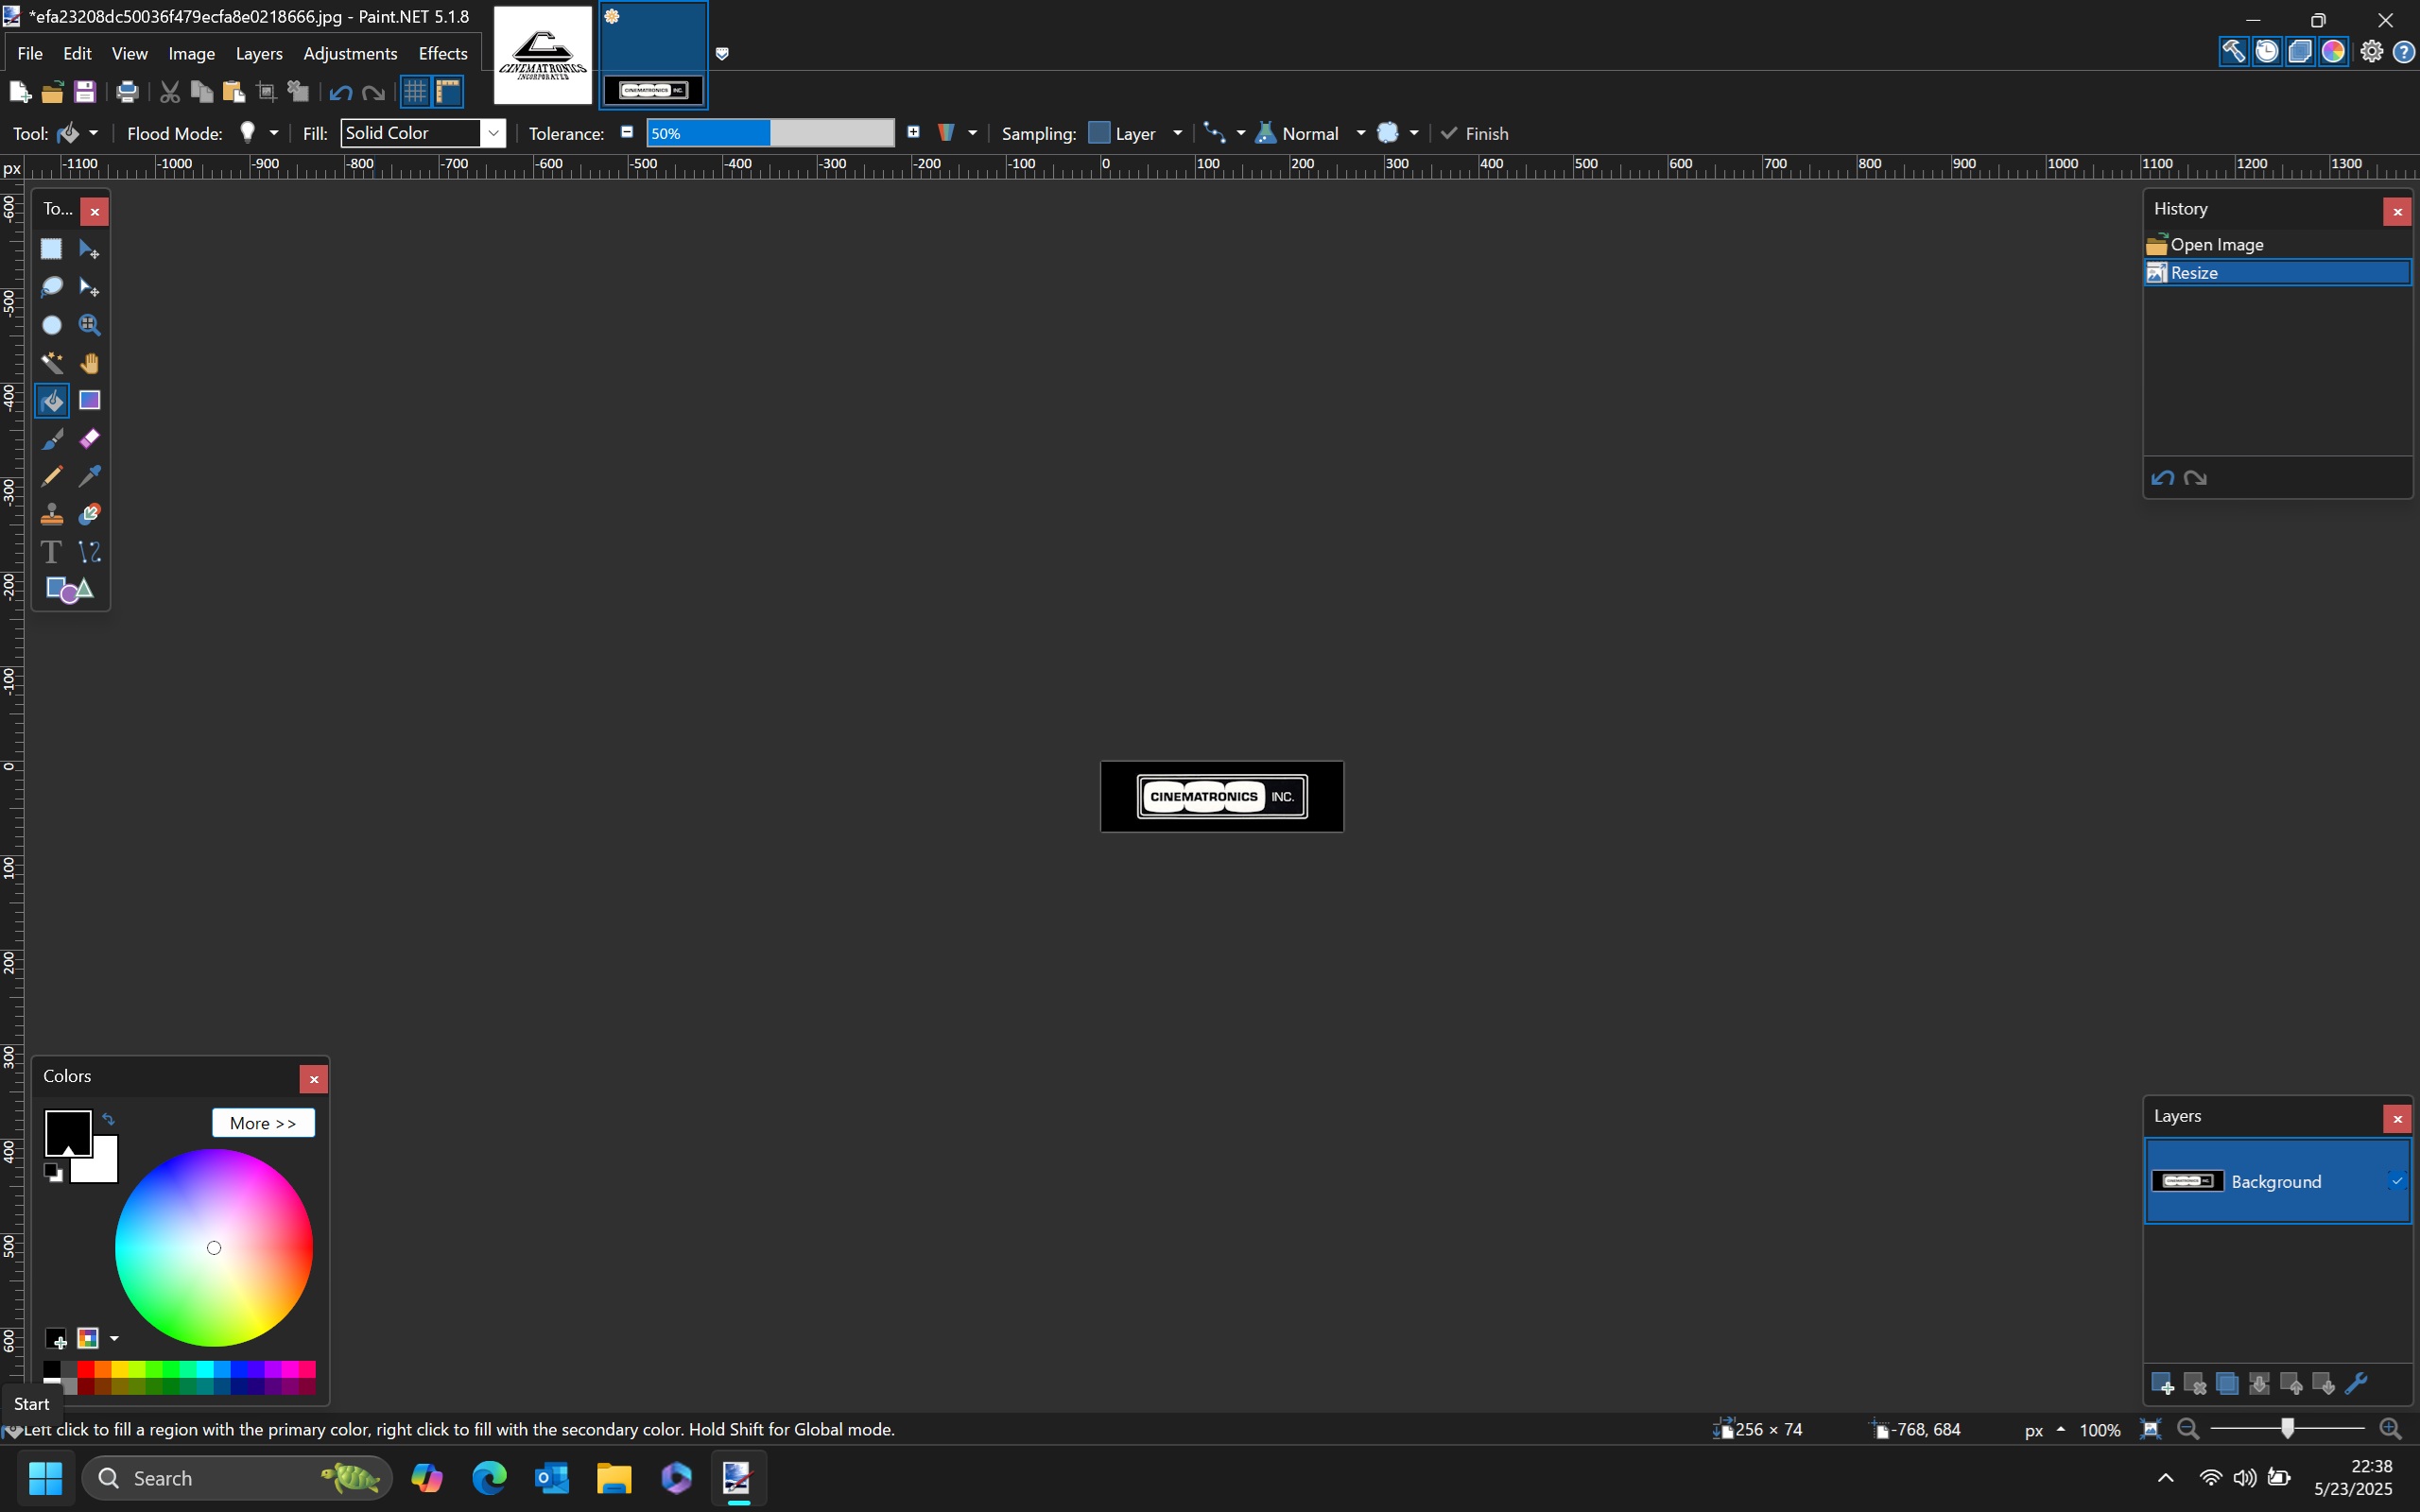Select the Paintbrush tool
2420x1512 pixels.
click(52, 439)
